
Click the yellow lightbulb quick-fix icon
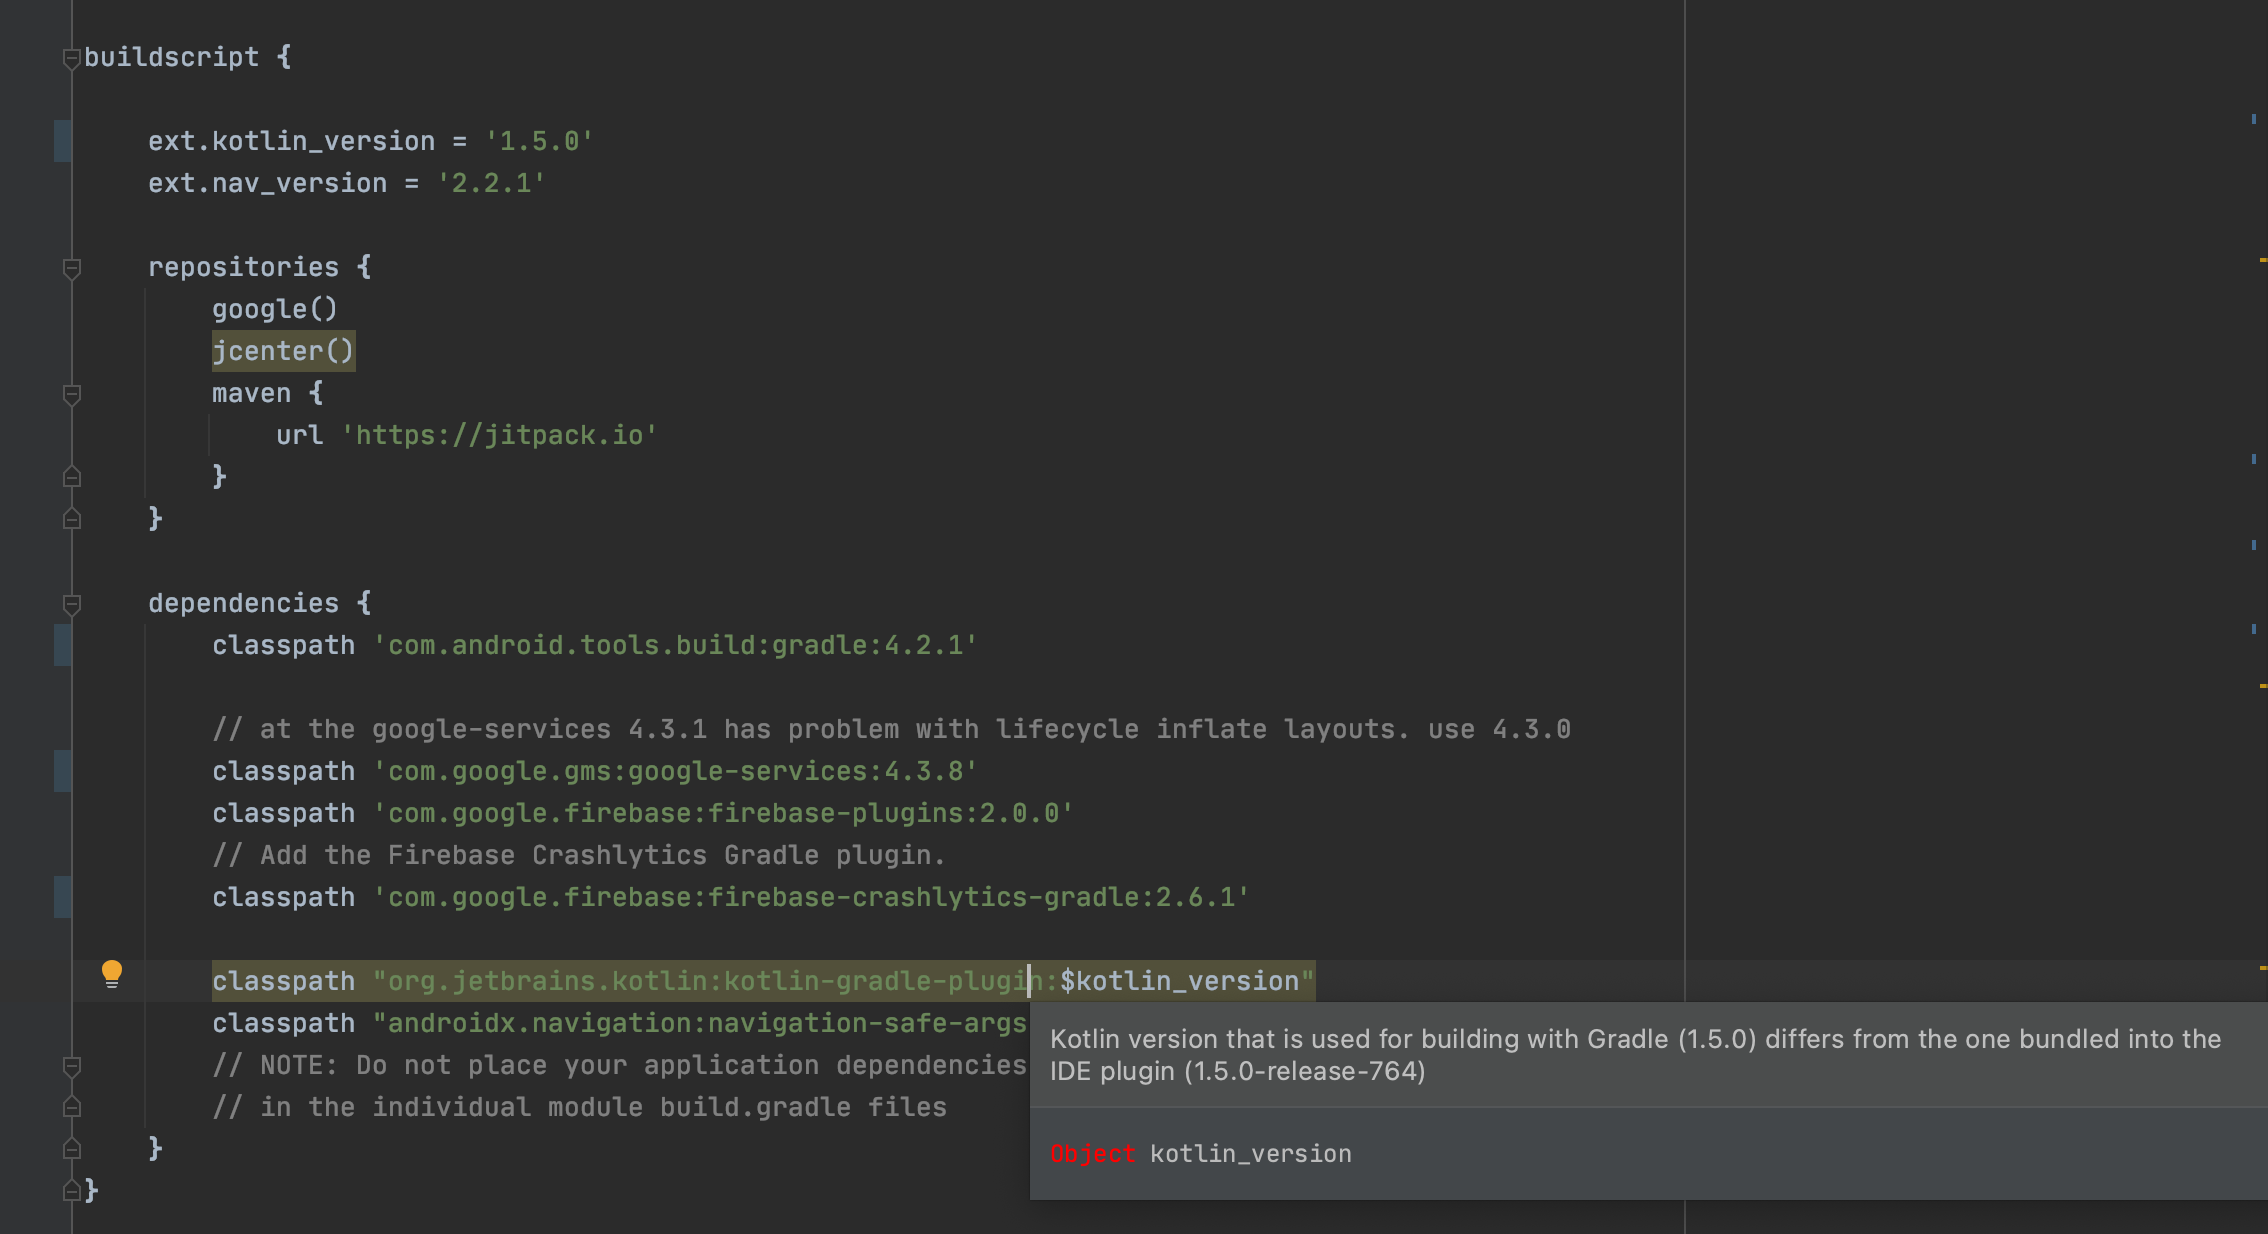pyautogui.click(x=112, y=973)
